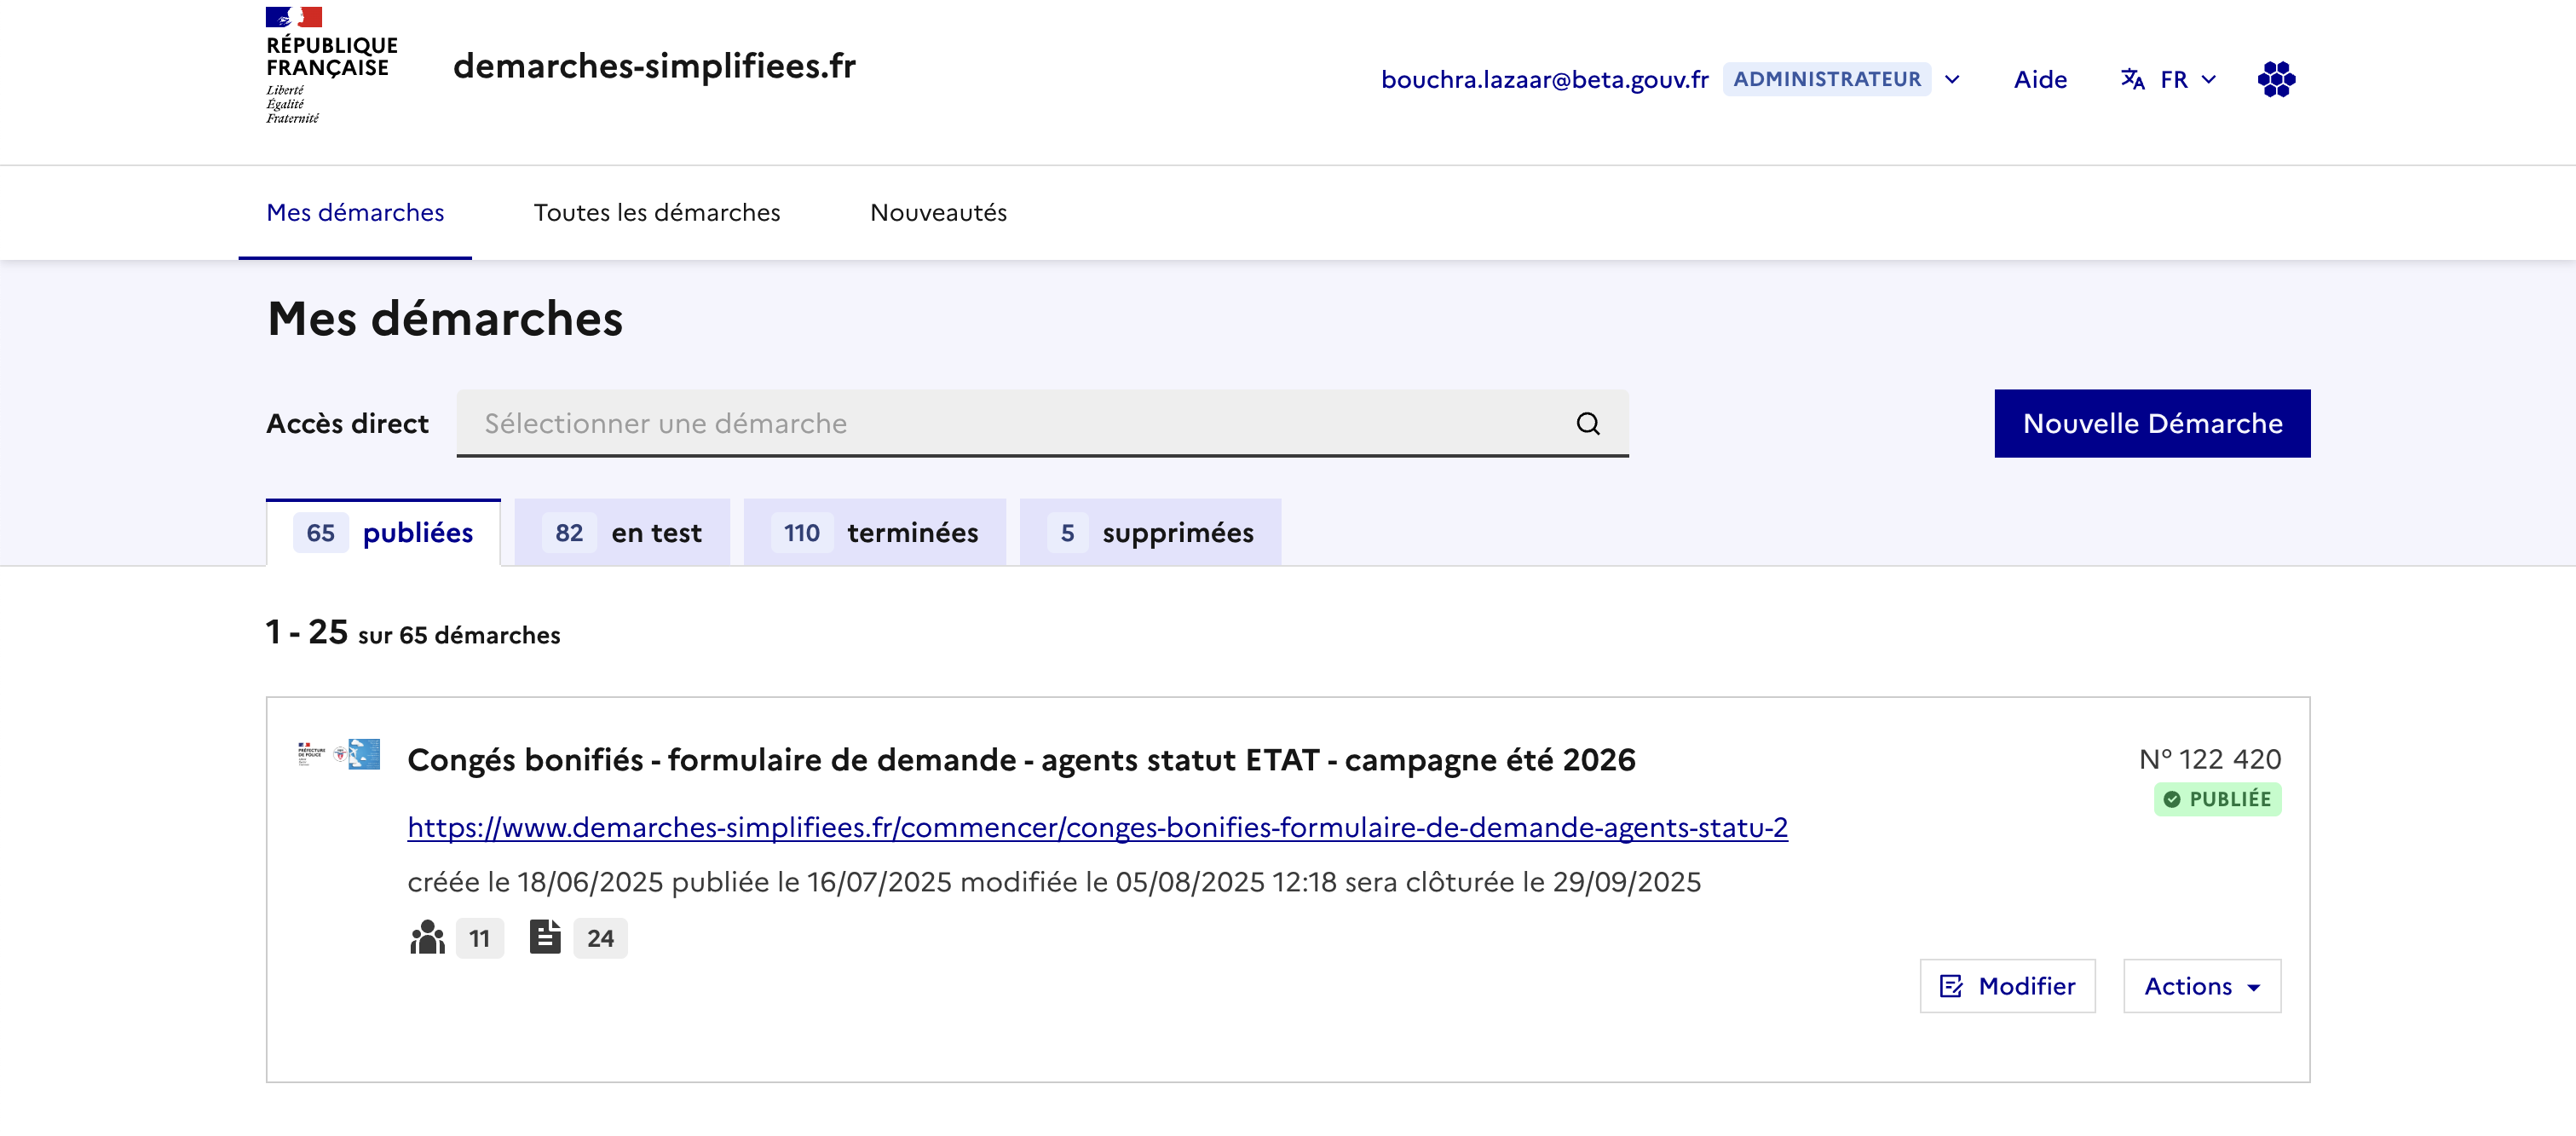
Task: Click the PUBLIÉE status badge
Action: pyautogui.click(x=2217, y=799)
